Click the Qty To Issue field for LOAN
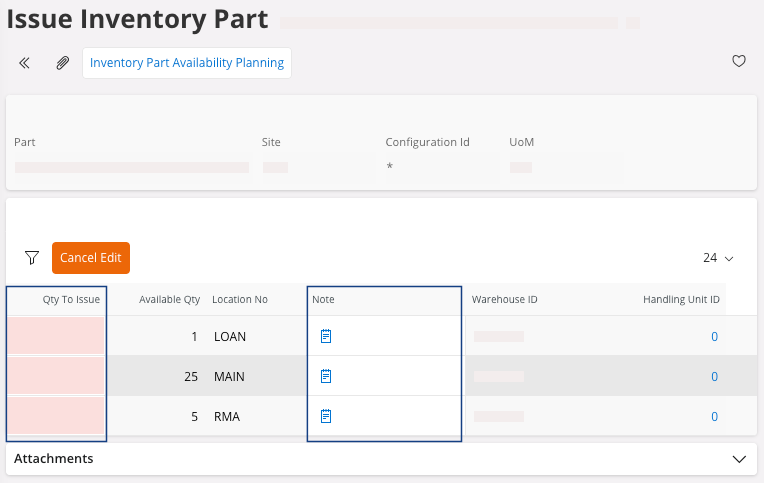Screen dimensions: 764x483 coord(56,337)
